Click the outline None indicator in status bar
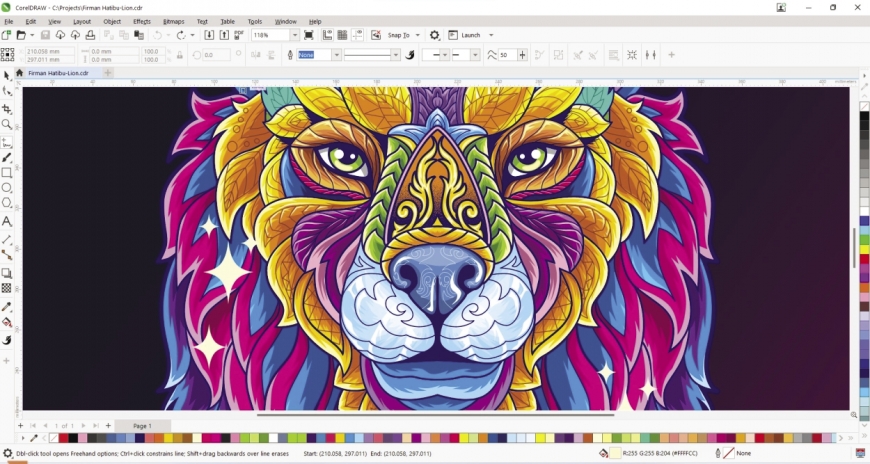This screenshot has width=870, height=464. pos(734,453)
